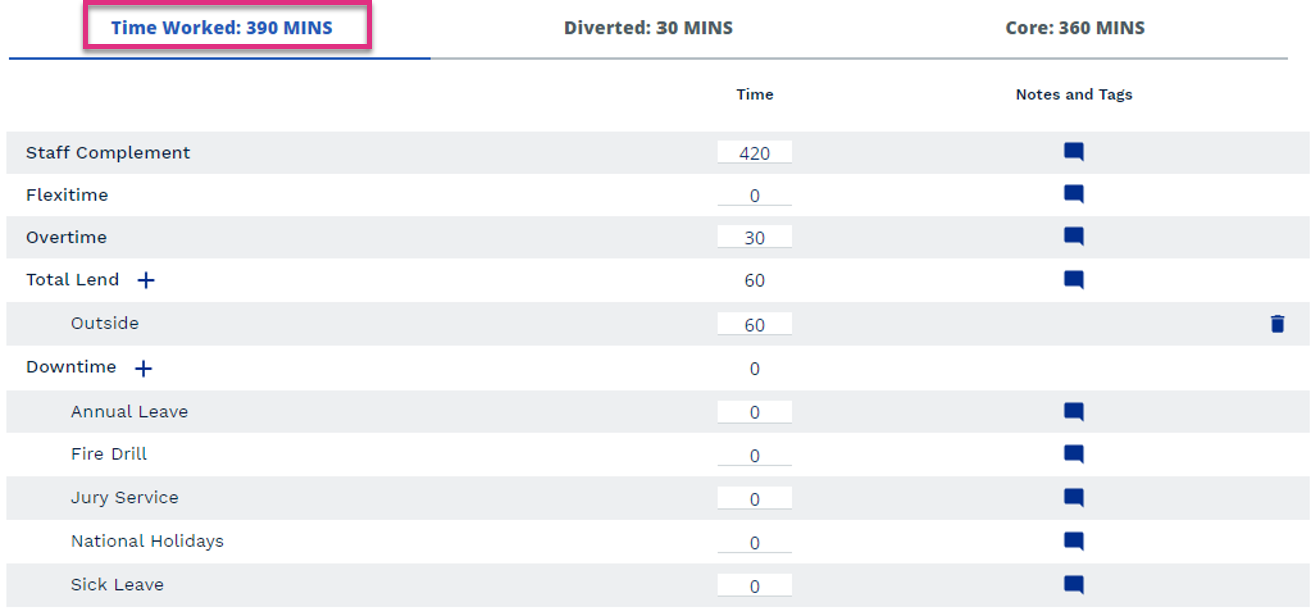Viewport: 1315px width, 614px height.
Task: Switch to Core: 360 MINS tab
Action: click(1075, 28)
